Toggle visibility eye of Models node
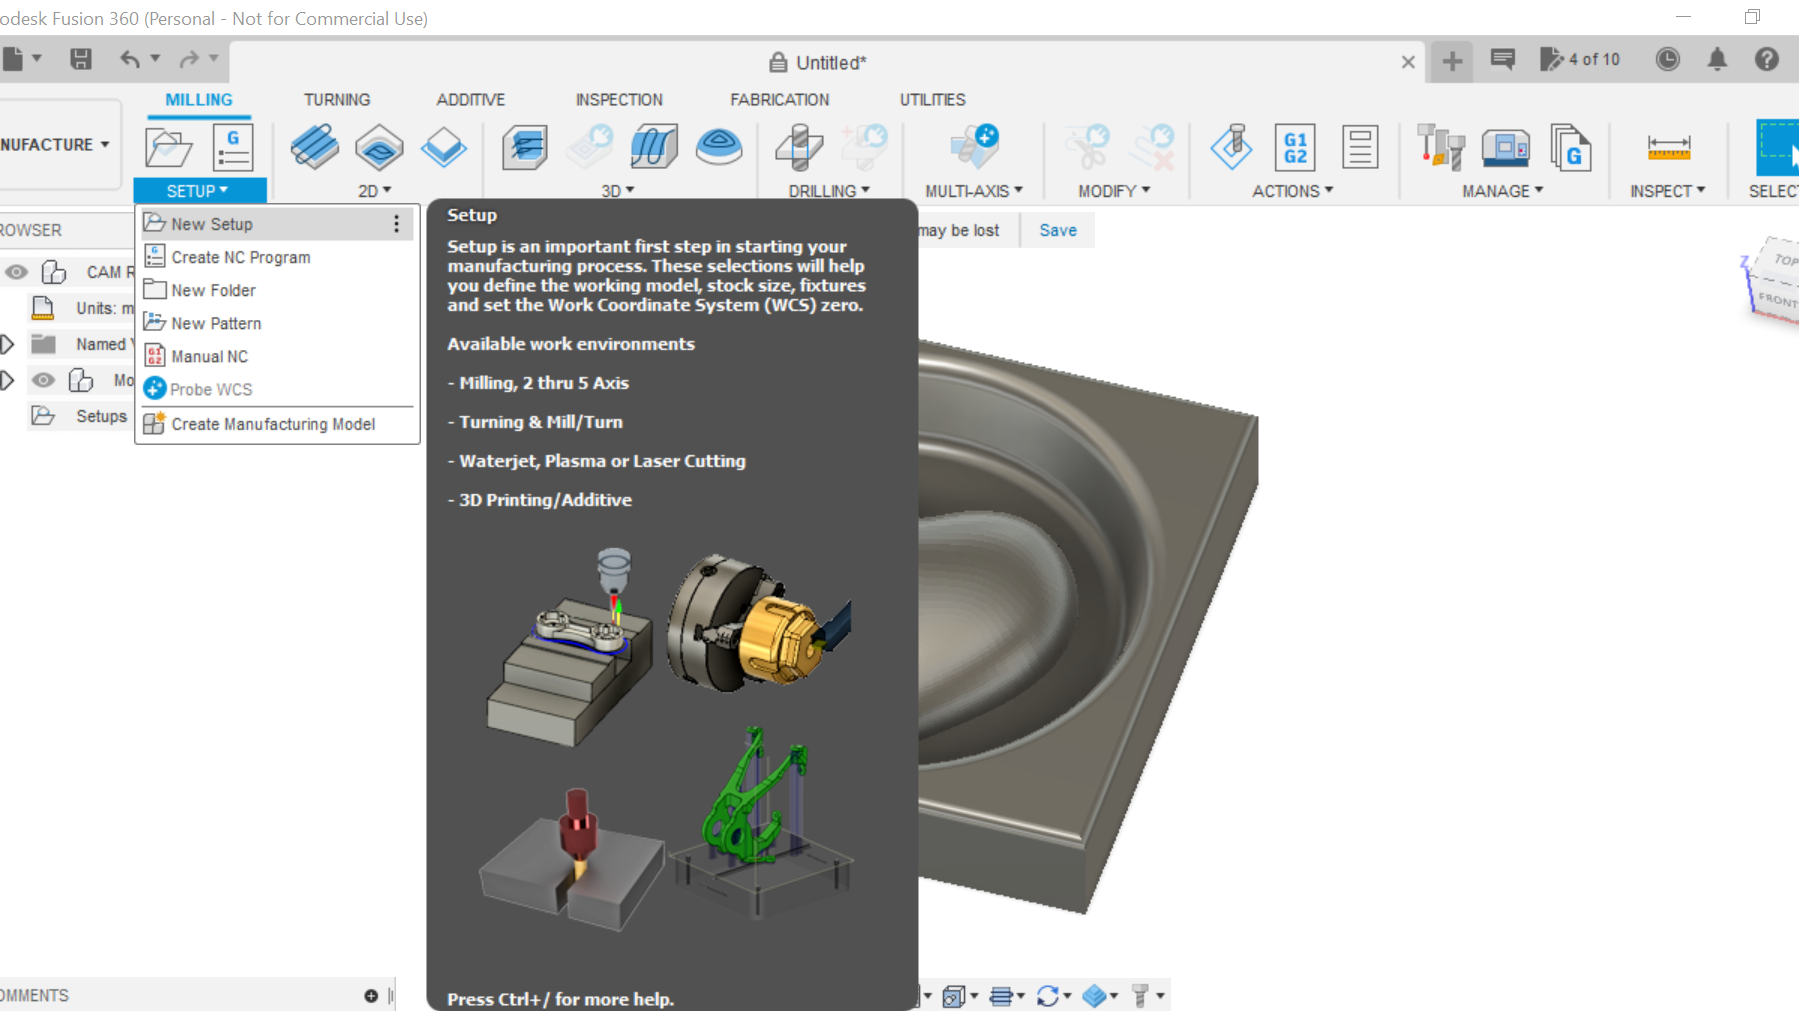 pos(43,380)
